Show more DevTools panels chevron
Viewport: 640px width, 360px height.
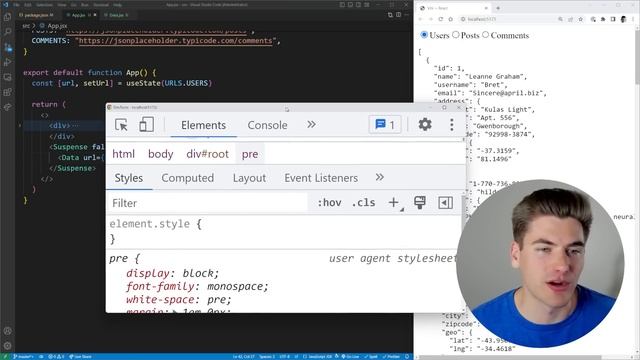coord(311,124)
